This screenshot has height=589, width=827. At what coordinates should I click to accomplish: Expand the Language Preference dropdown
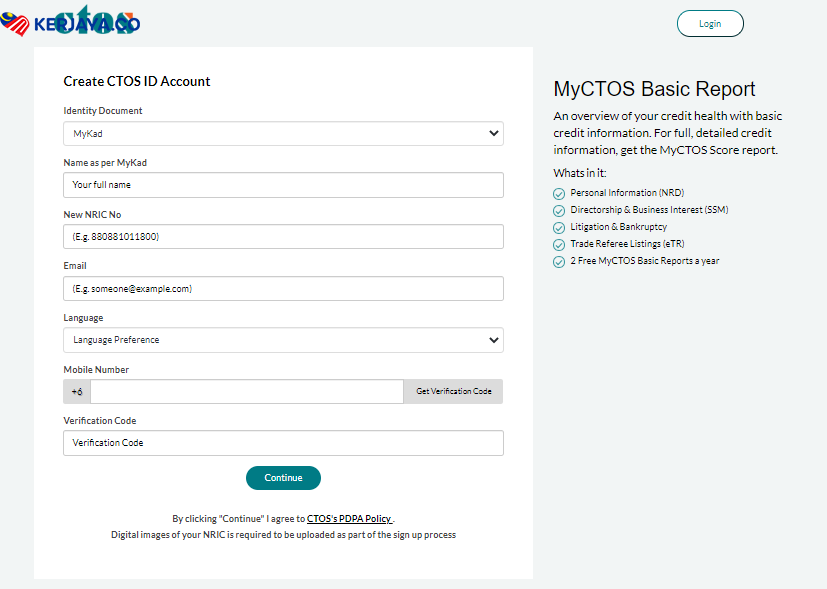coord(283,340)
